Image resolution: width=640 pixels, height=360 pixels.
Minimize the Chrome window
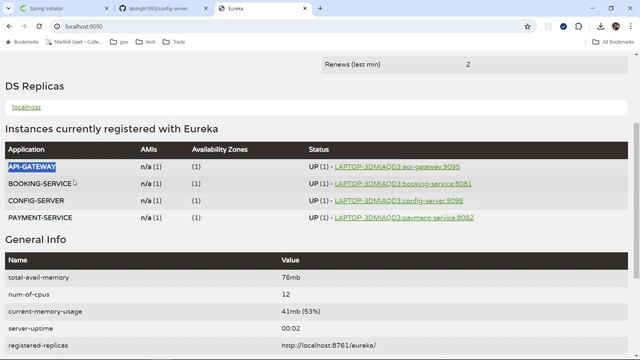[x=592, y=8]
